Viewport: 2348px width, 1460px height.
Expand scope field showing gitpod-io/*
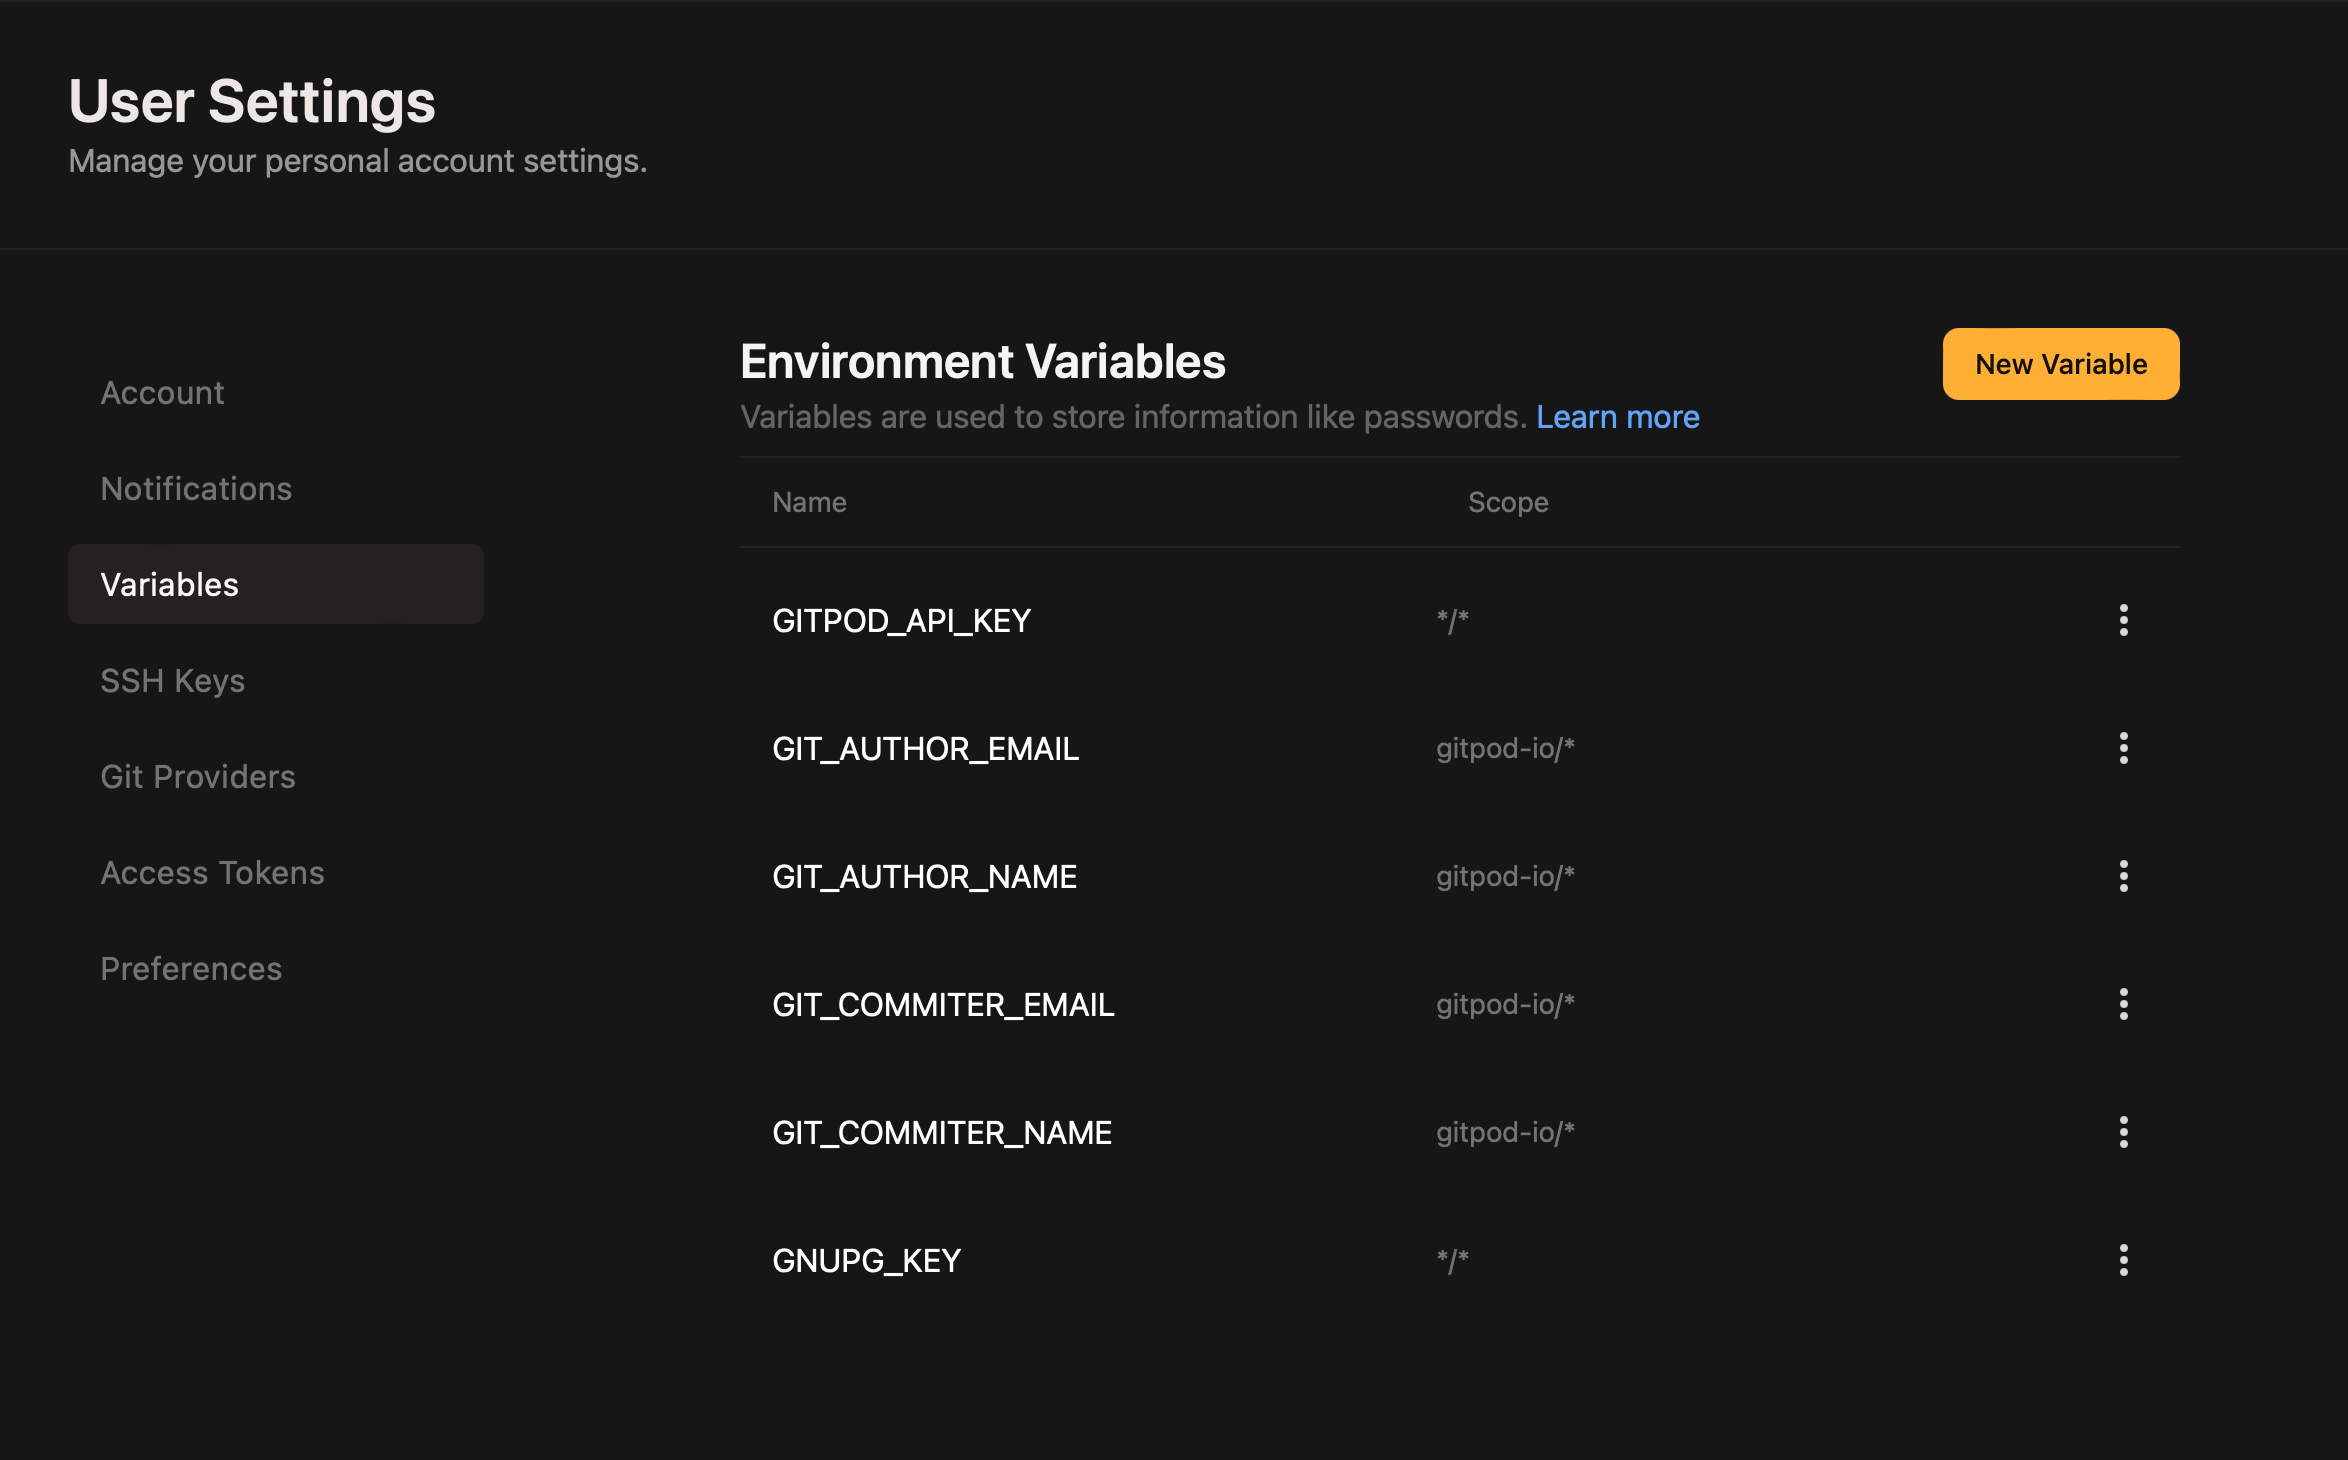point(1502,749)
